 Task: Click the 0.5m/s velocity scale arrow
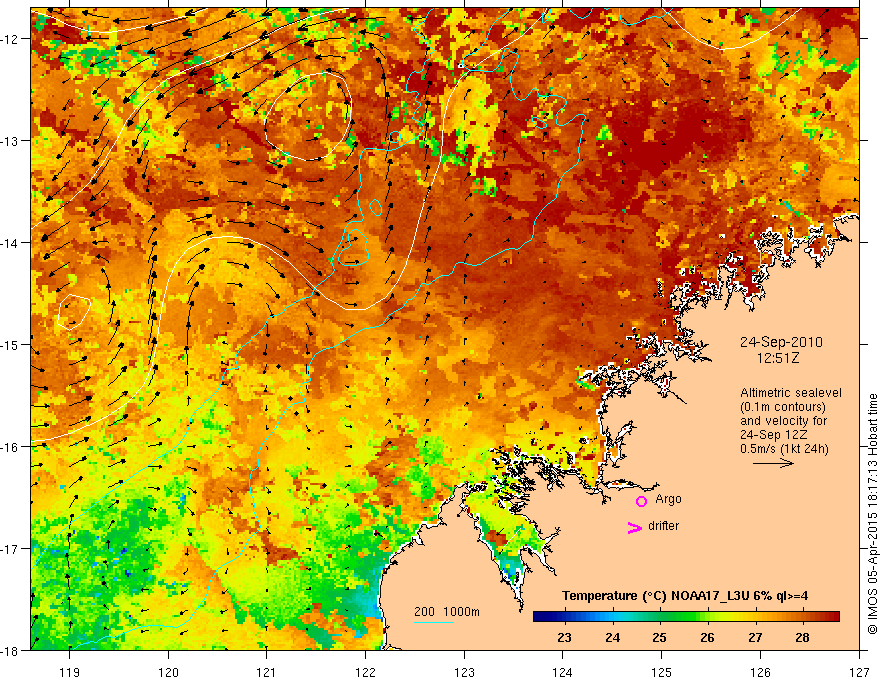[773, 463]
